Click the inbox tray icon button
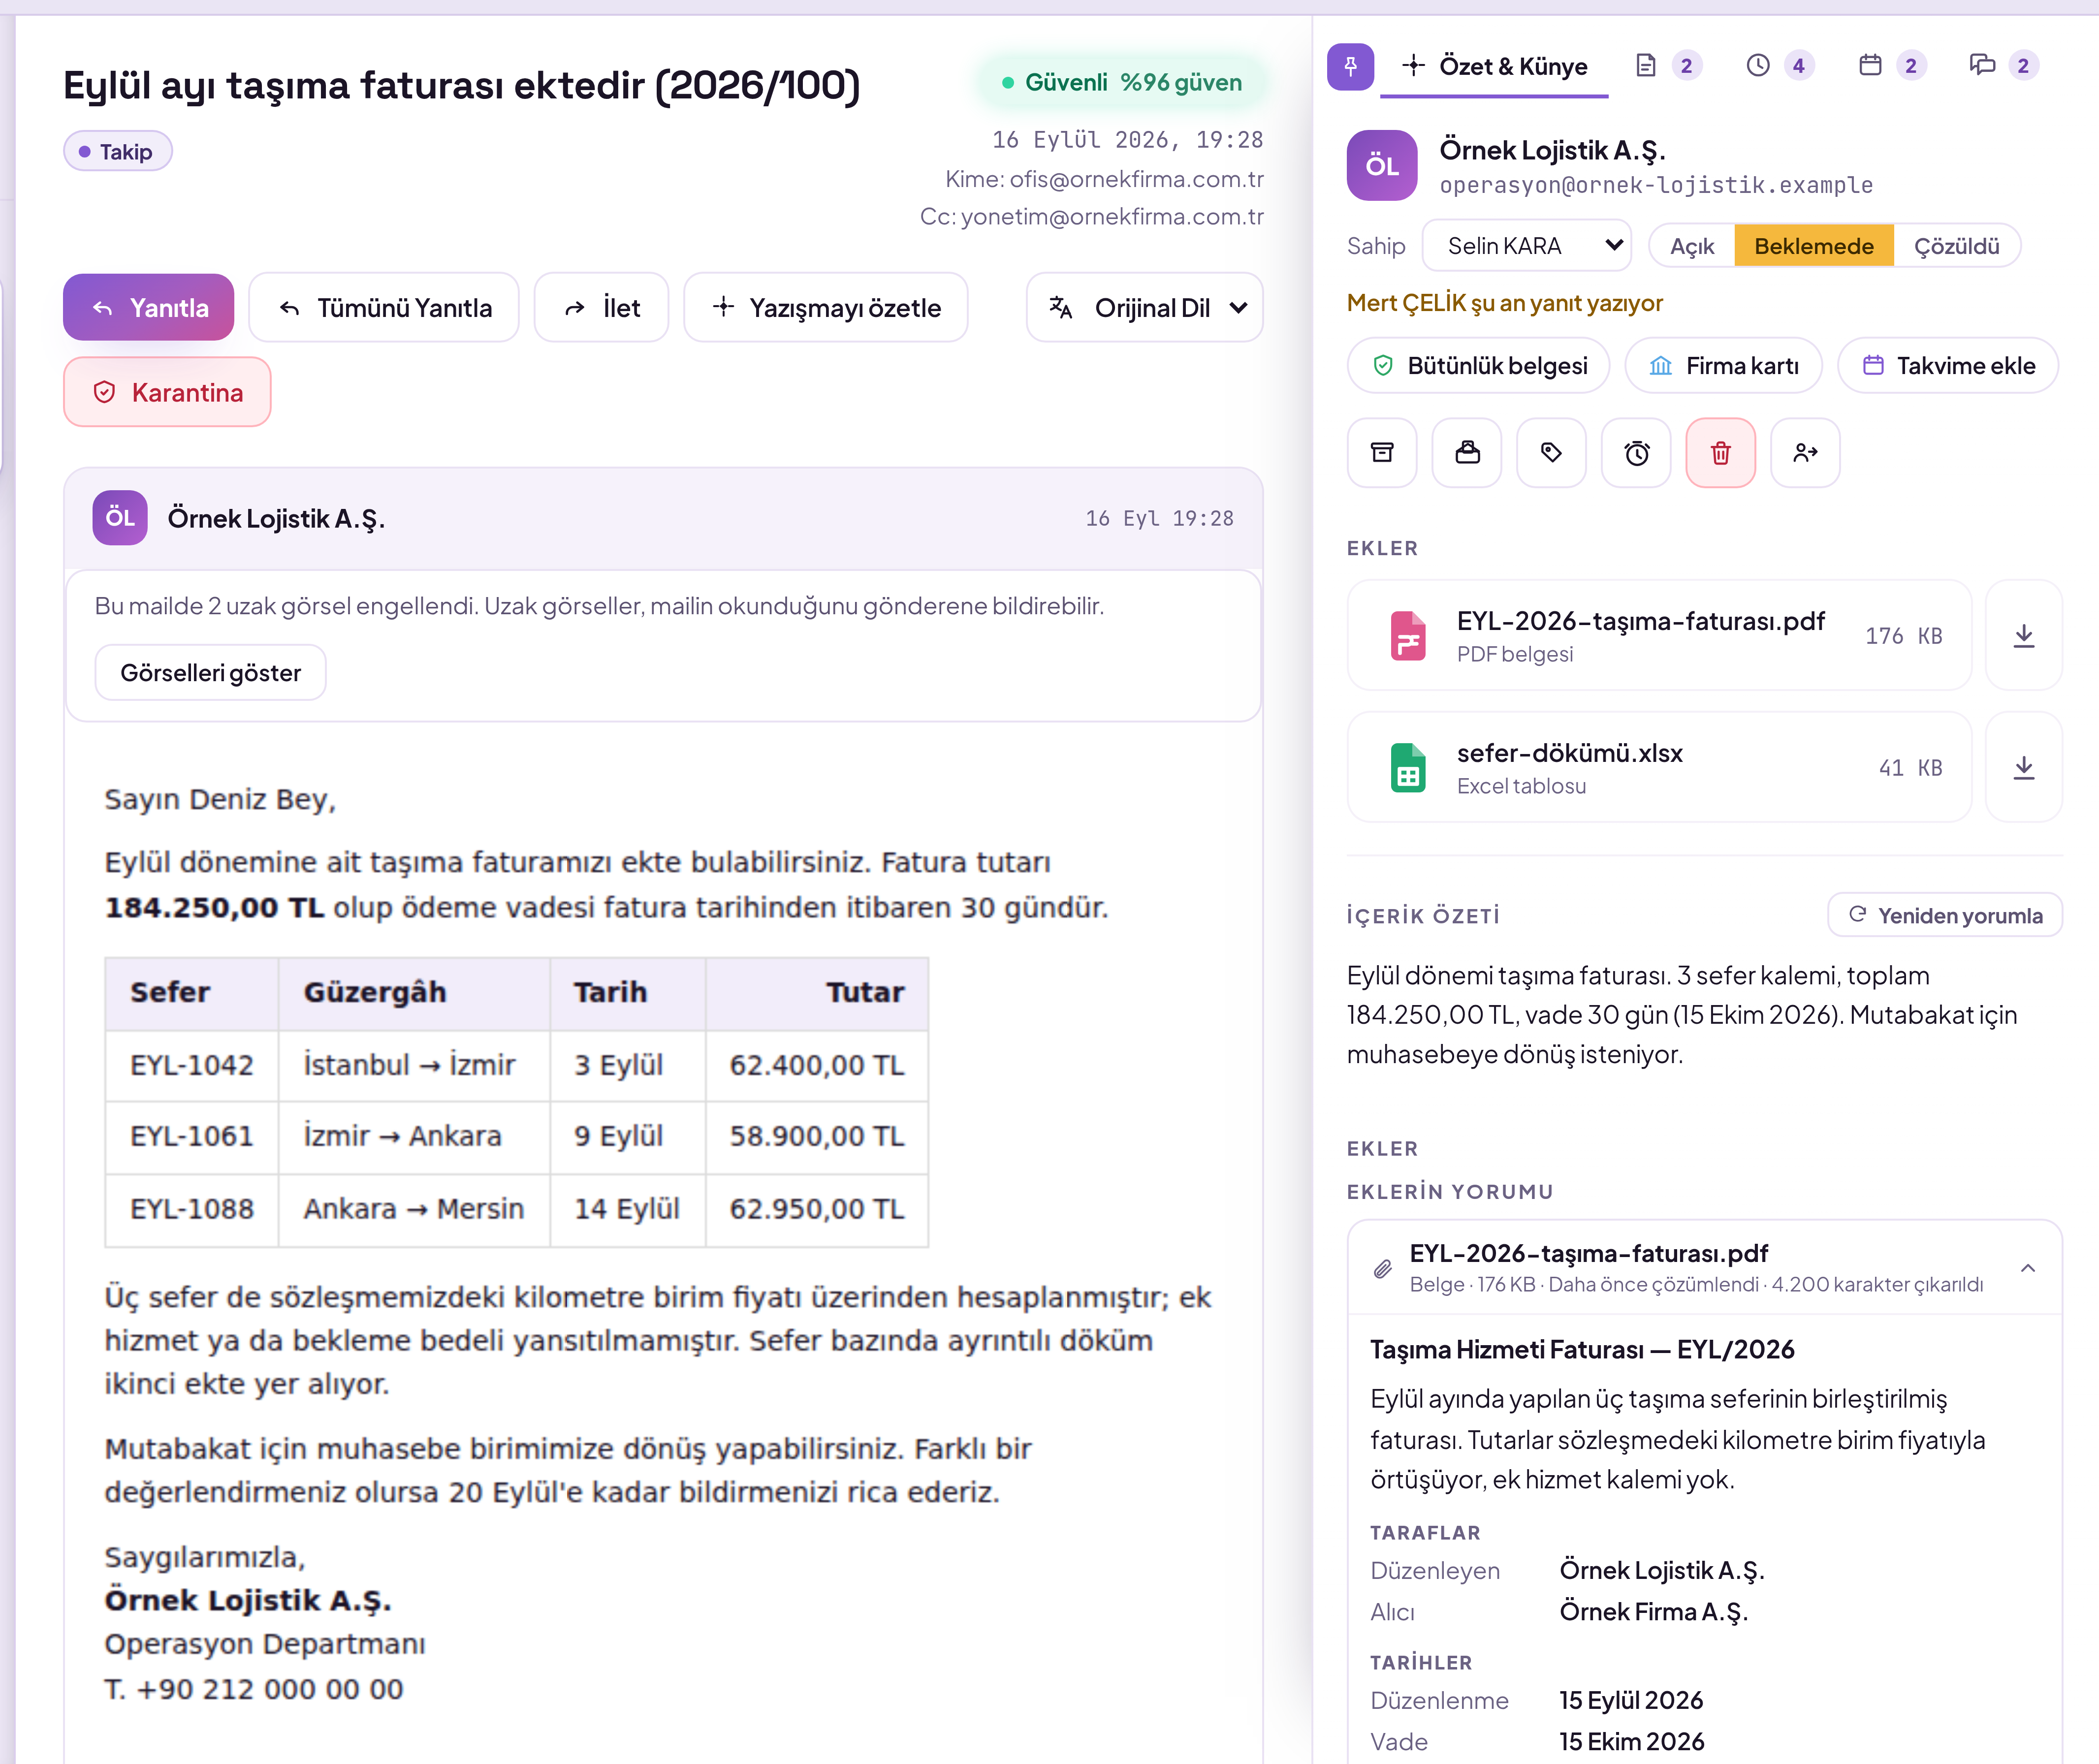This screenshot has width=2099, height=1764. point(1466,453)
